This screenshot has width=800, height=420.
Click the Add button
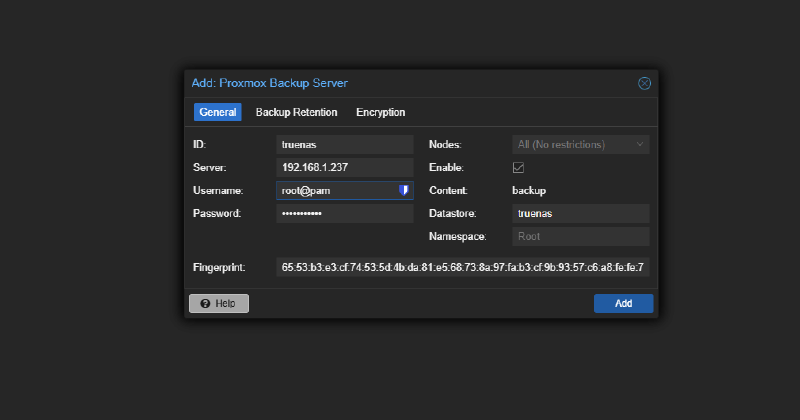click(x=623, y=303)
